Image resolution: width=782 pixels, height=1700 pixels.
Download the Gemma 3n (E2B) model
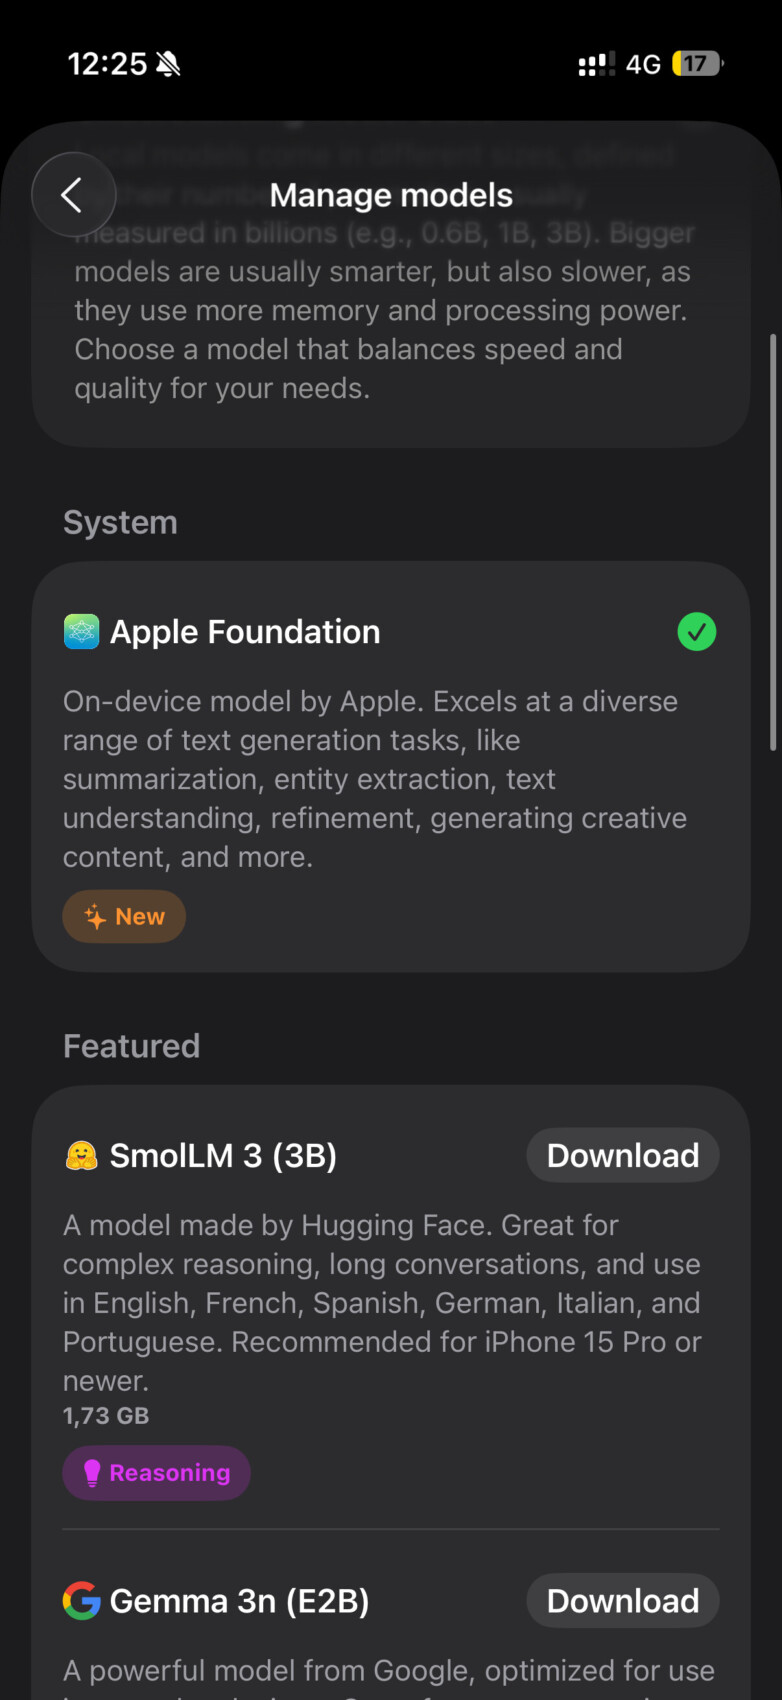pos(622,1601)
